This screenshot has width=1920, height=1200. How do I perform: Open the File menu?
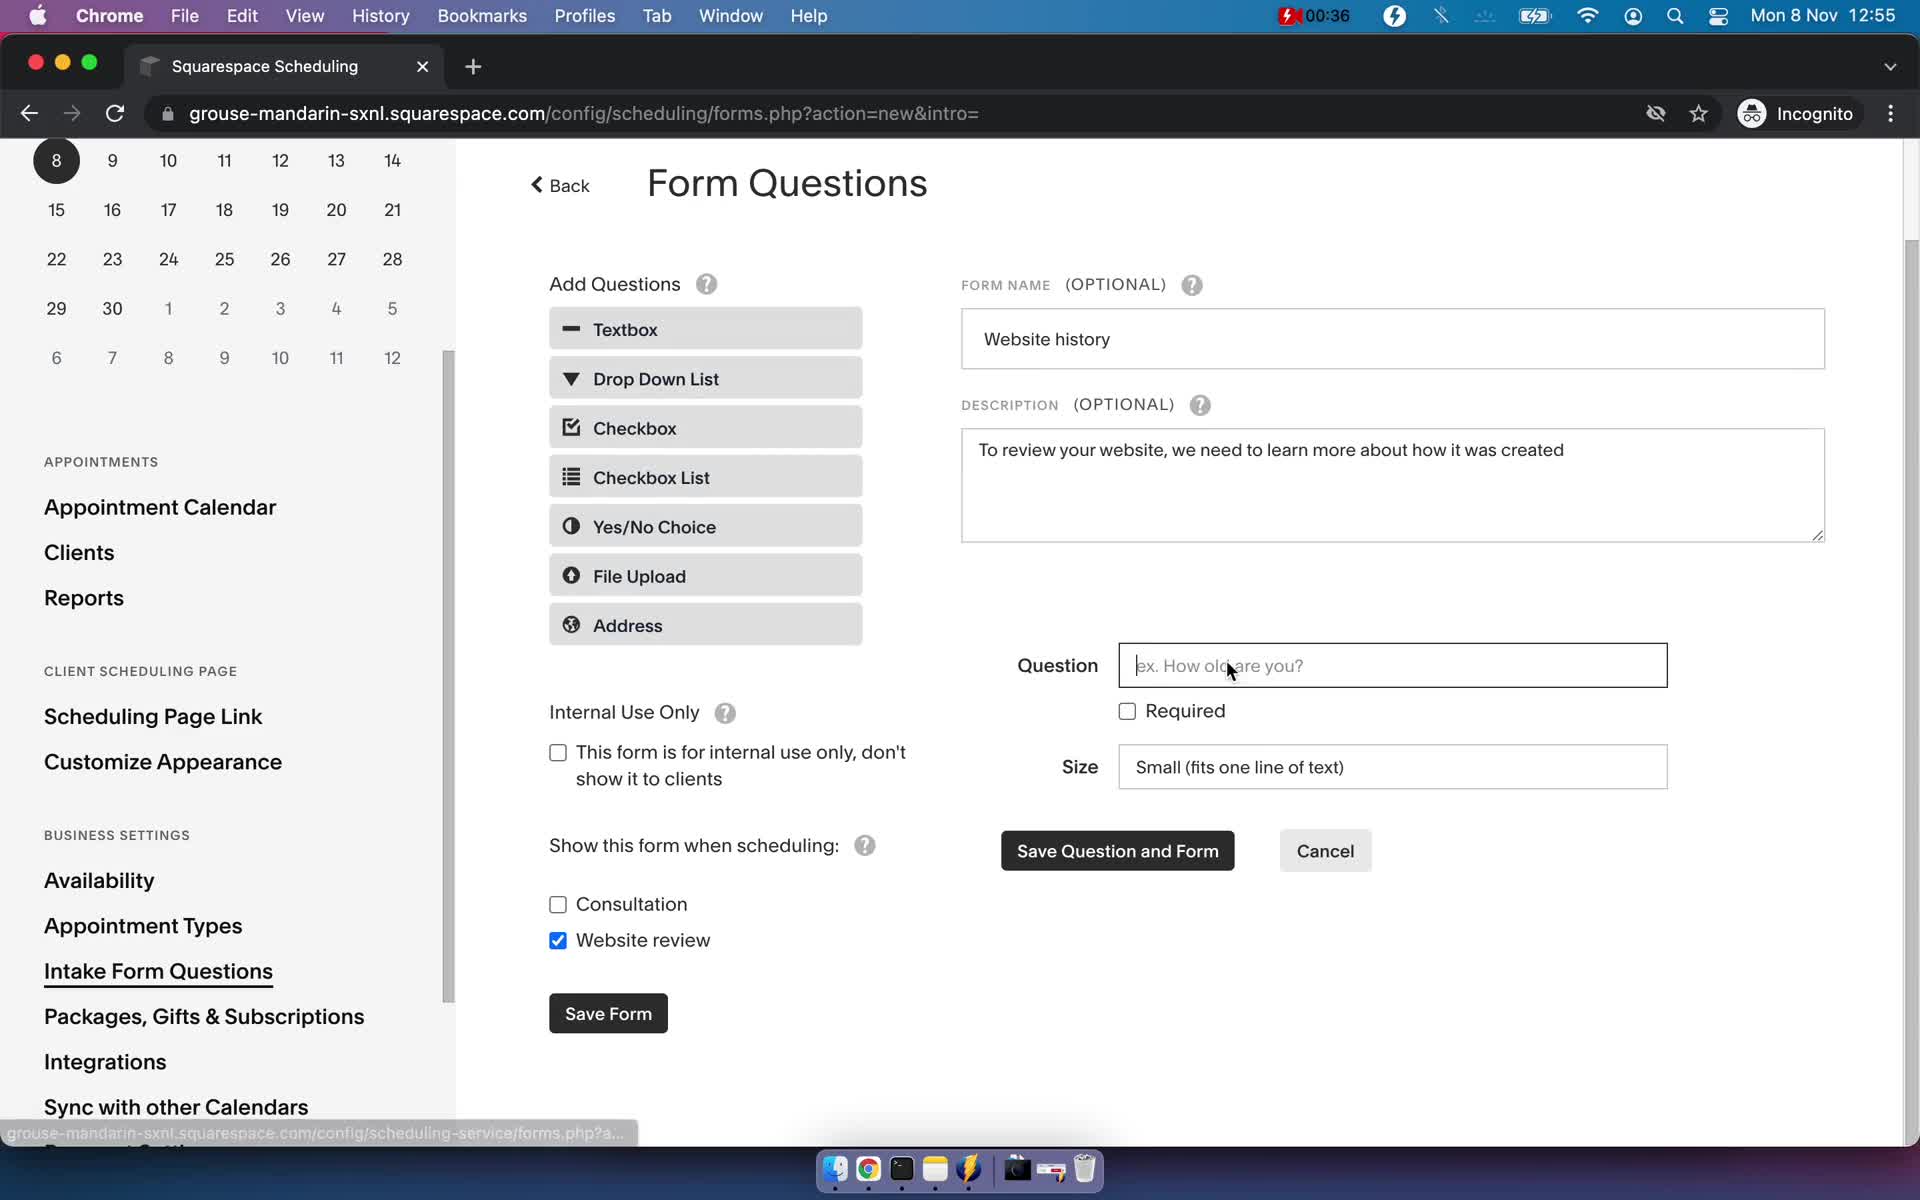[184, 16]
